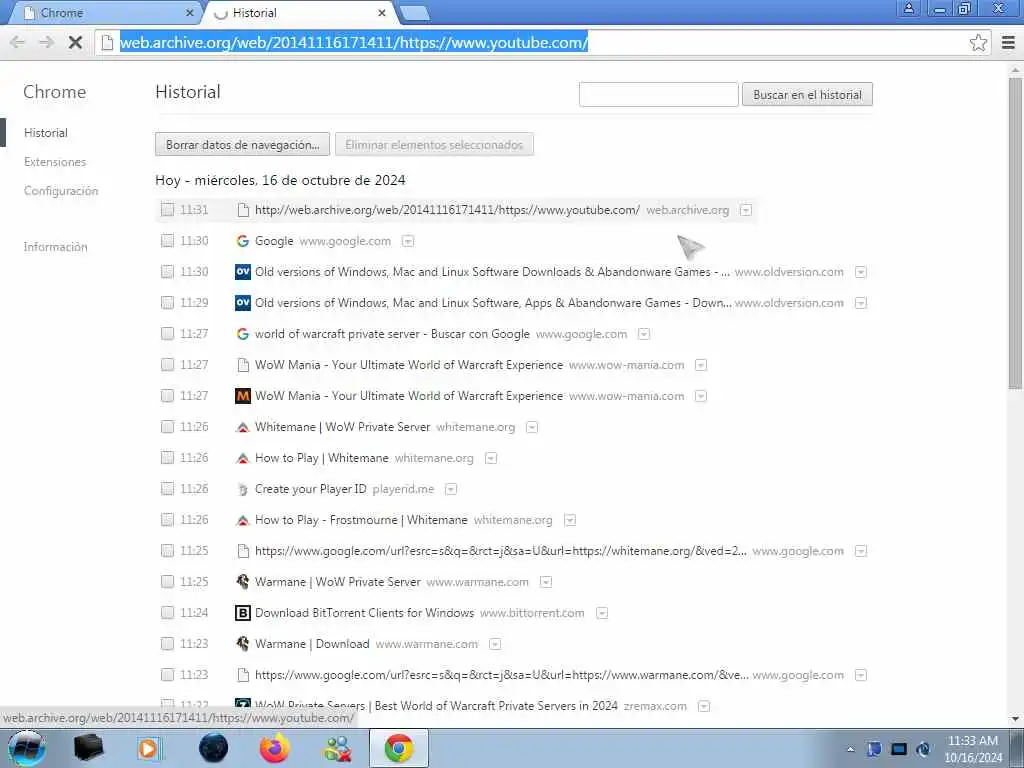
Task: Open Configuración in sidebar
Action: [x=61, y=191]
